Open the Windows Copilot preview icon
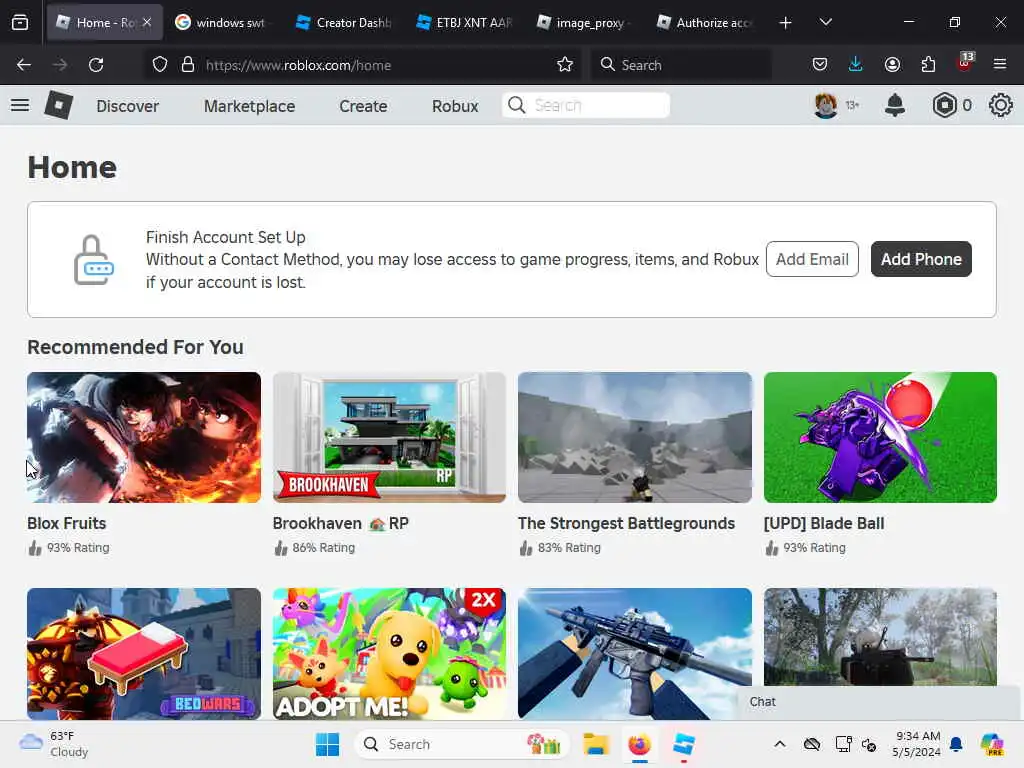This screenshot has width=1024, height=768. [992, 744]
